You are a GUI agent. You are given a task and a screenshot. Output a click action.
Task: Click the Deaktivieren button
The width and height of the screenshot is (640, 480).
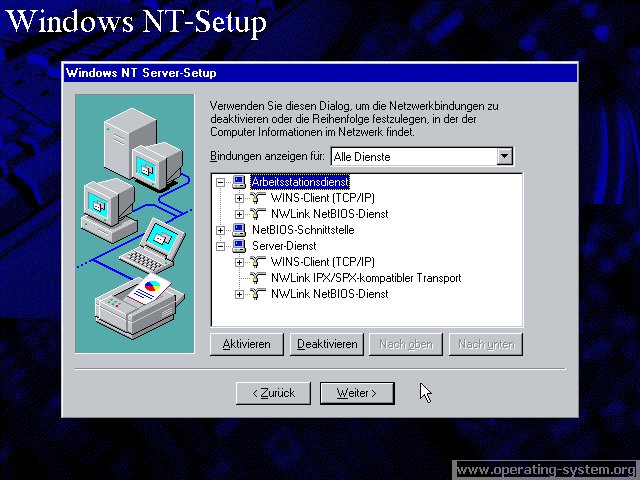pos(327,344)
